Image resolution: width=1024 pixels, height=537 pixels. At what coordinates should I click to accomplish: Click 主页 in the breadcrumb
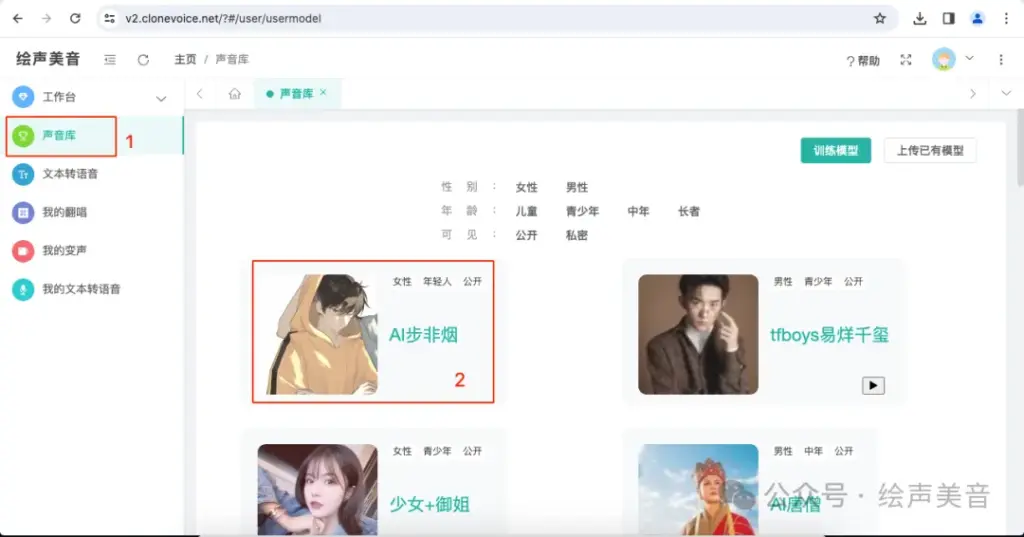(185, 59)
